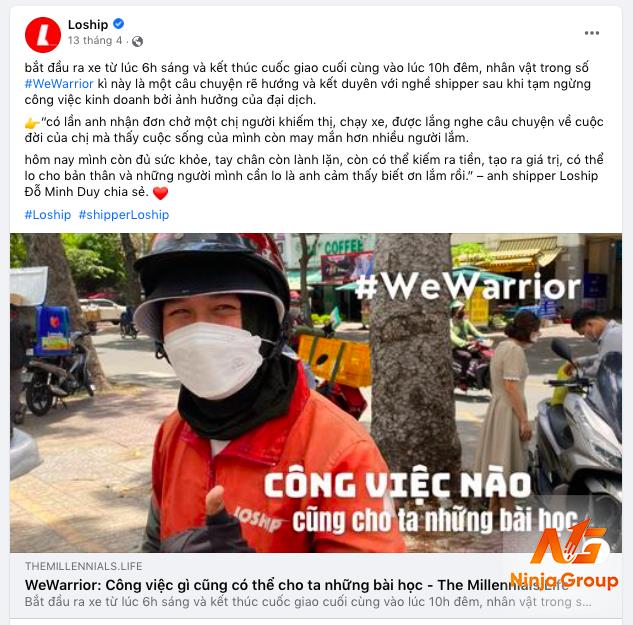The image size is (633, 625).
Task: Click the red heart emoji in post
Action: pyautogui.click(x=160, y=193)
